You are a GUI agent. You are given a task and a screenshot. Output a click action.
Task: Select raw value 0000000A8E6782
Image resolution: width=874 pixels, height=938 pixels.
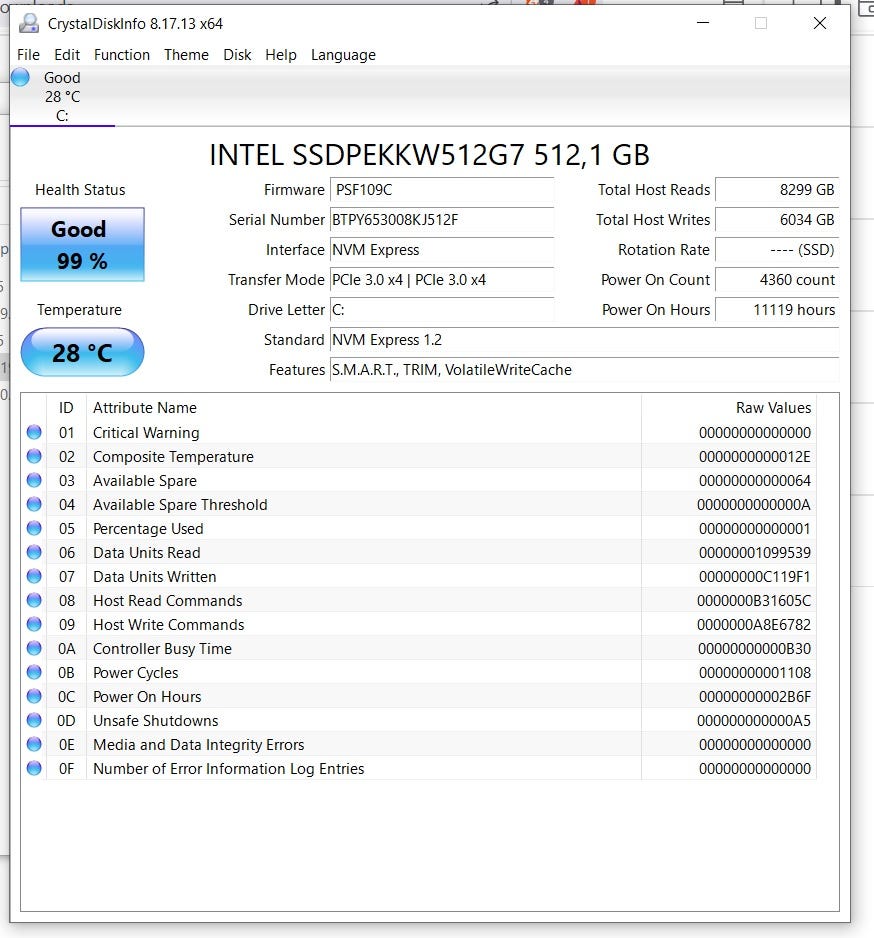pos(754,624)
